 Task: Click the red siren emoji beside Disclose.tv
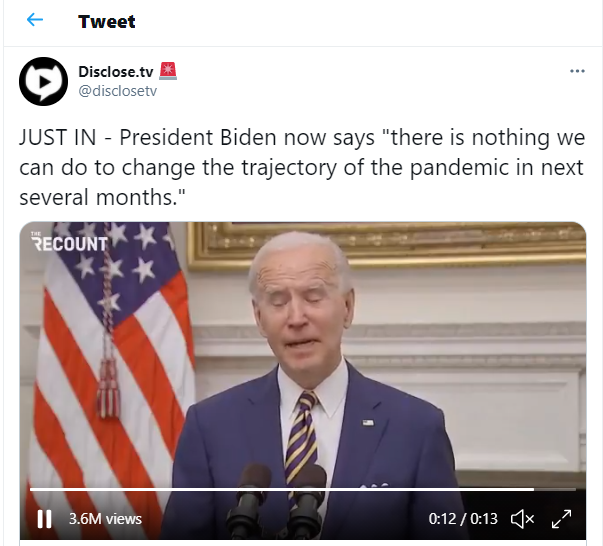168,71
